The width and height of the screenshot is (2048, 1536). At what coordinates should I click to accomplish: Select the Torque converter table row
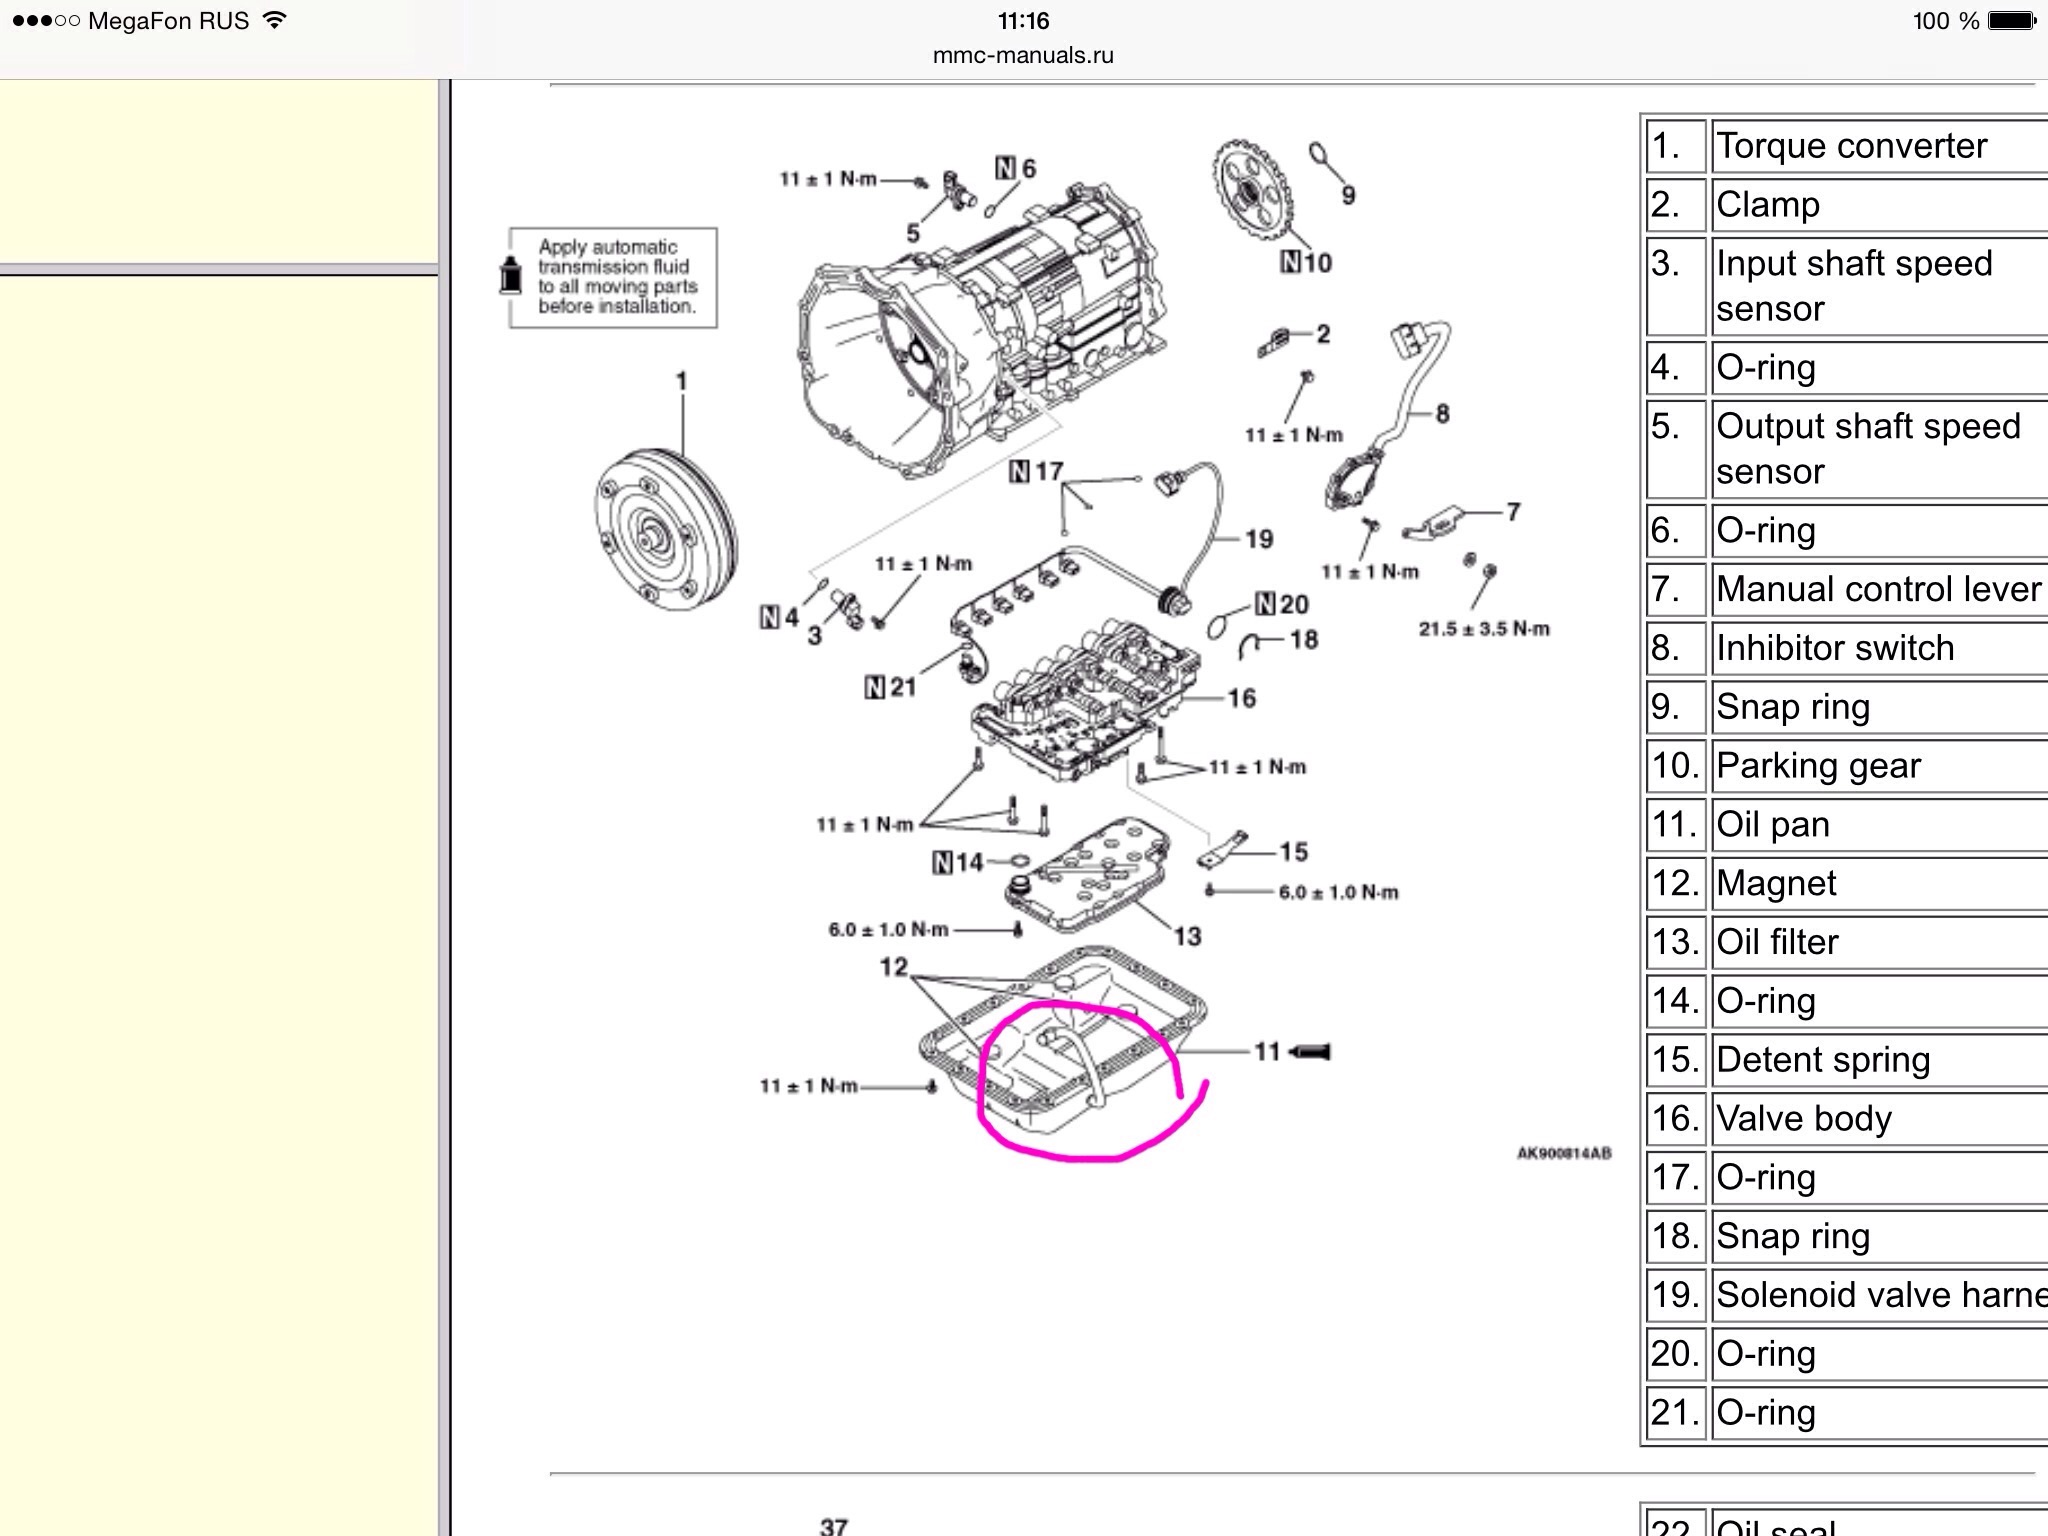pyautogui.click(x=1850, y=147)
